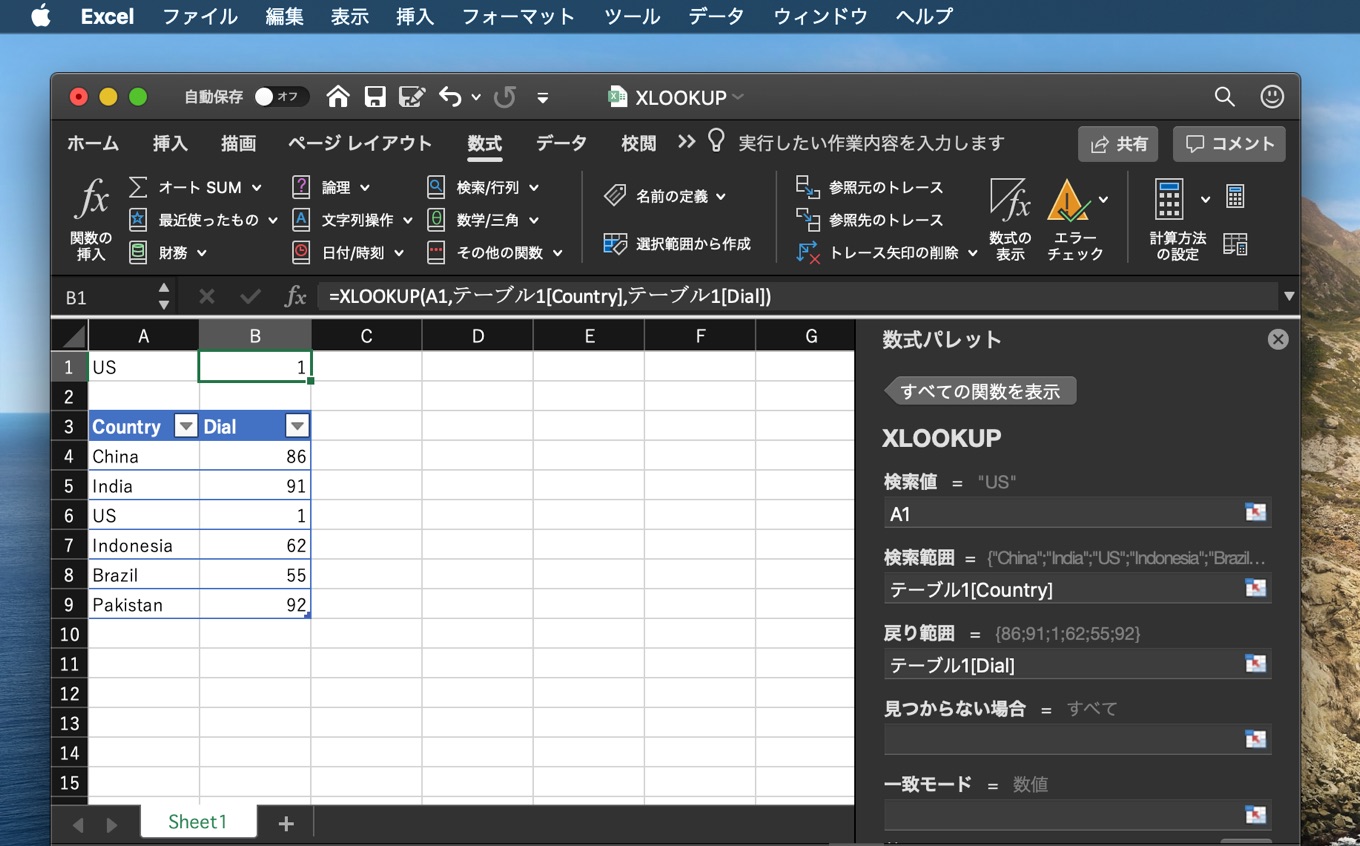Click the コメント button
Screen dimensions: 1360x846
point(1229,144)
